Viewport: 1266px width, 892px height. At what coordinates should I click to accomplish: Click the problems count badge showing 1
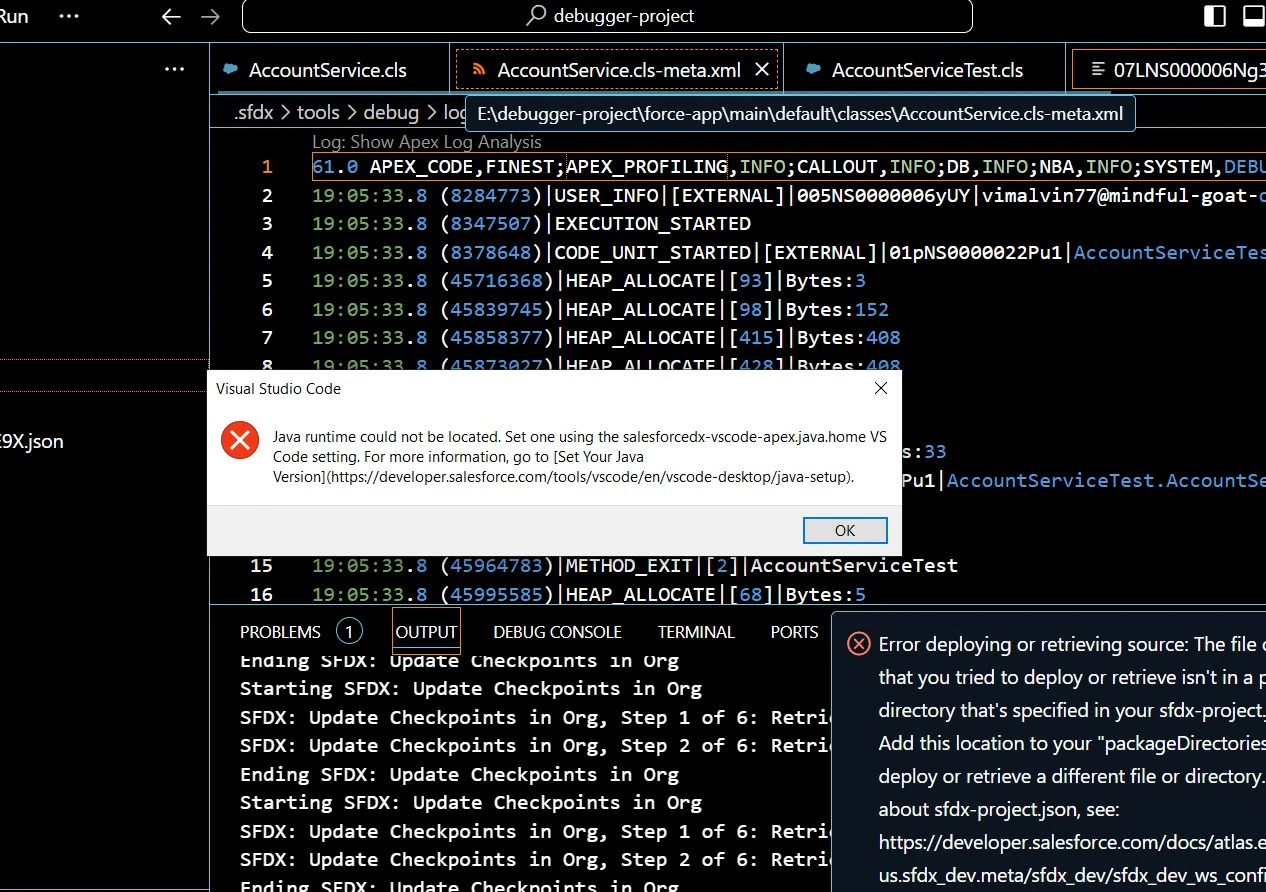[348, 632]
